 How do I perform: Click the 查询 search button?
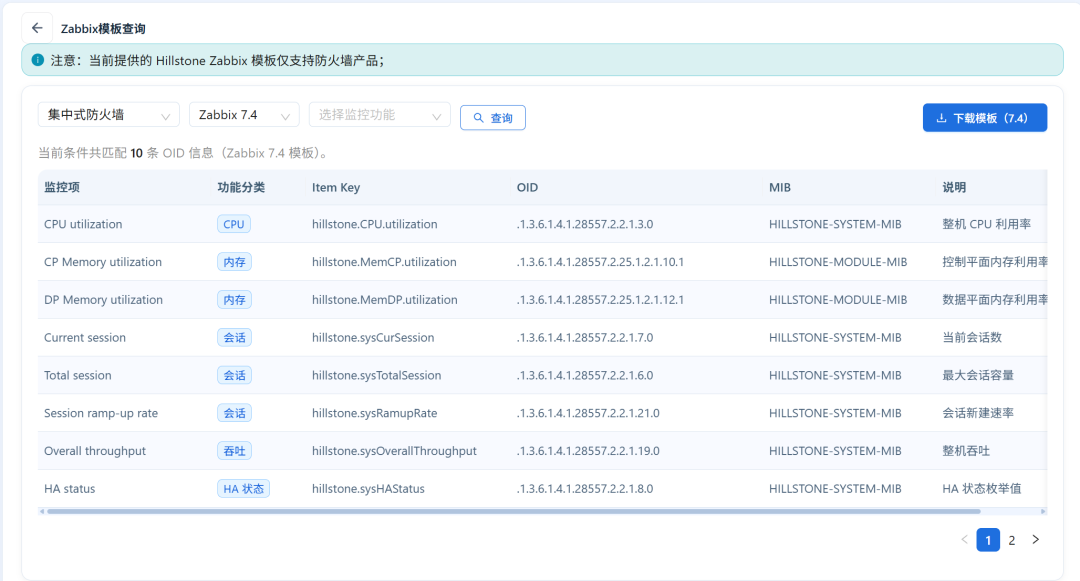[x=492, y=118]
